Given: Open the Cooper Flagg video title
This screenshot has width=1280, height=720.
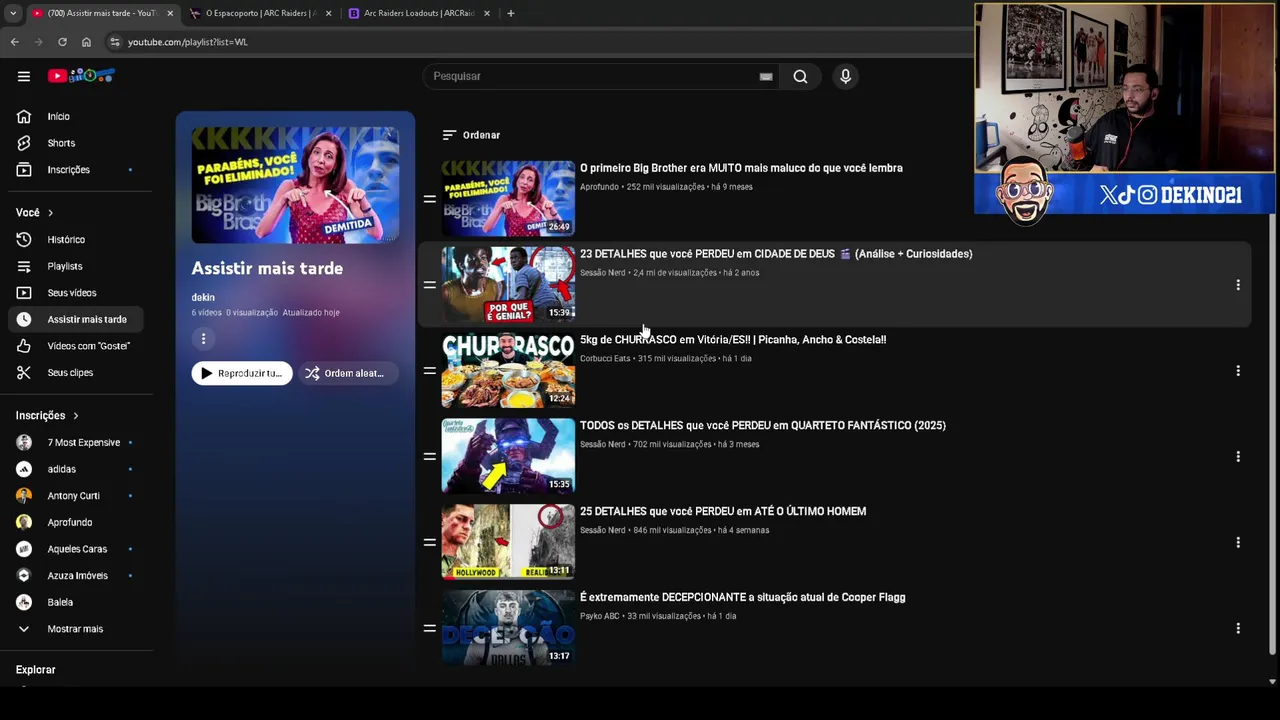Looking at the screenshot, I should pyautogui.click(x=743, y=597).
